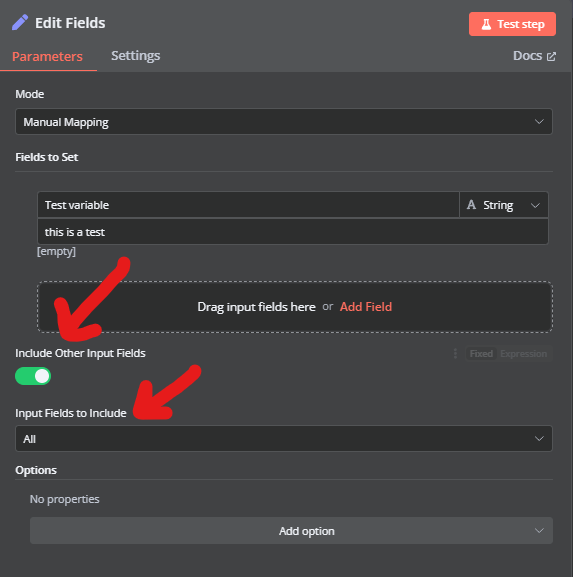Screen dimensions: 573x577
Task: Open the Manual Mapping mode dropdown
Action: [284, 121]
